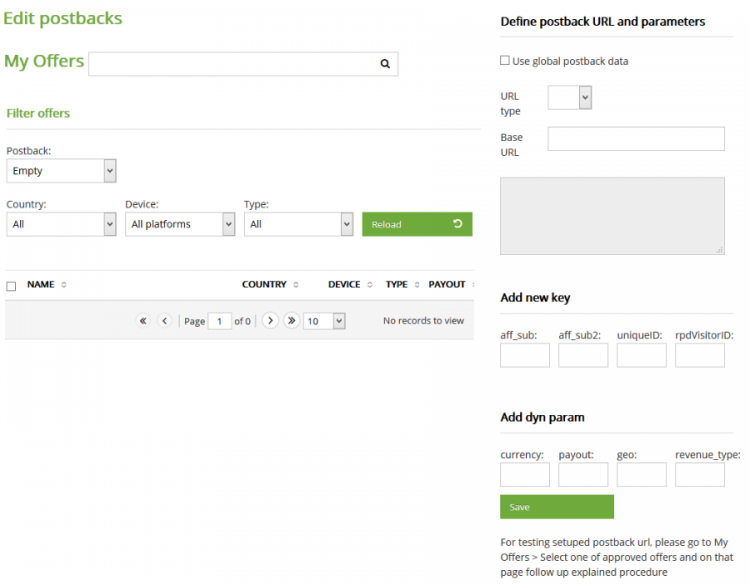Focus the aff_sub key input box

click(x=525, y=355)
